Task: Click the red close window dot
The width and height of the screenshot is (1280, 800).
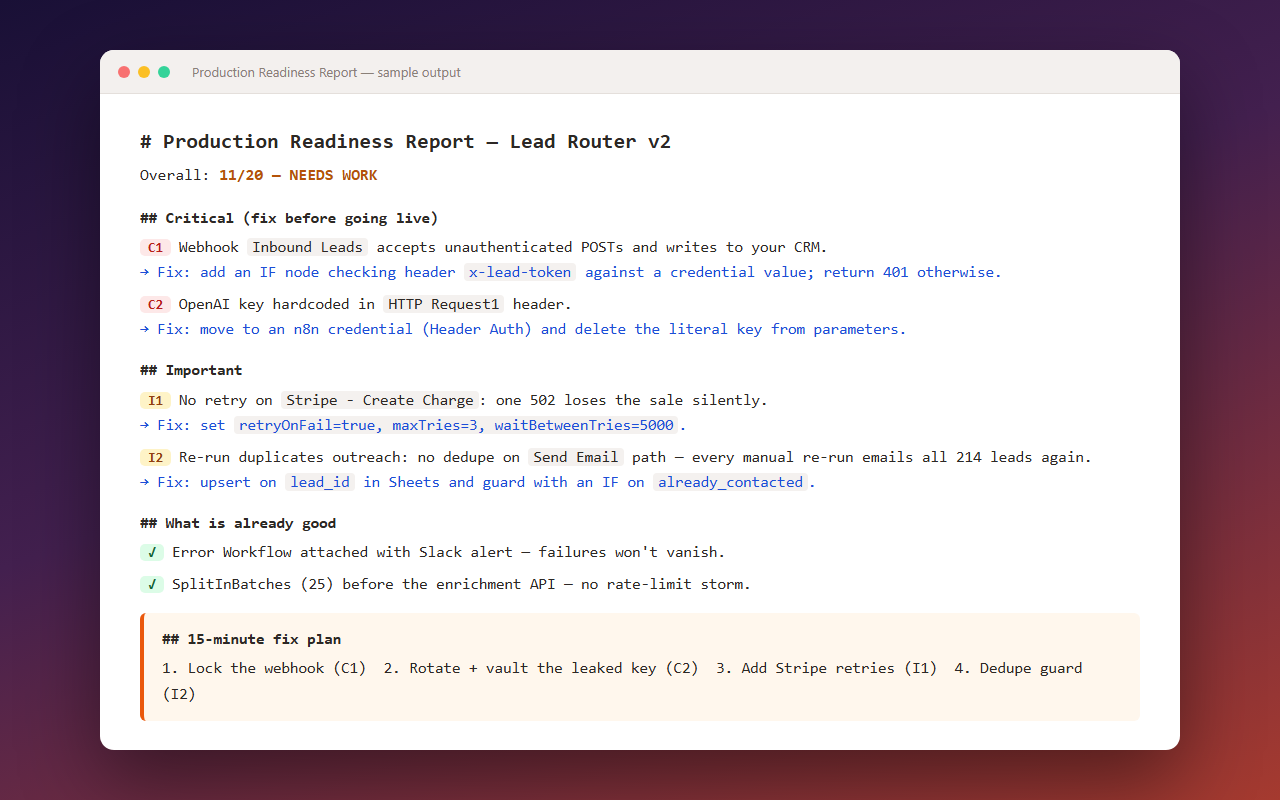Action: click(124, 72)
